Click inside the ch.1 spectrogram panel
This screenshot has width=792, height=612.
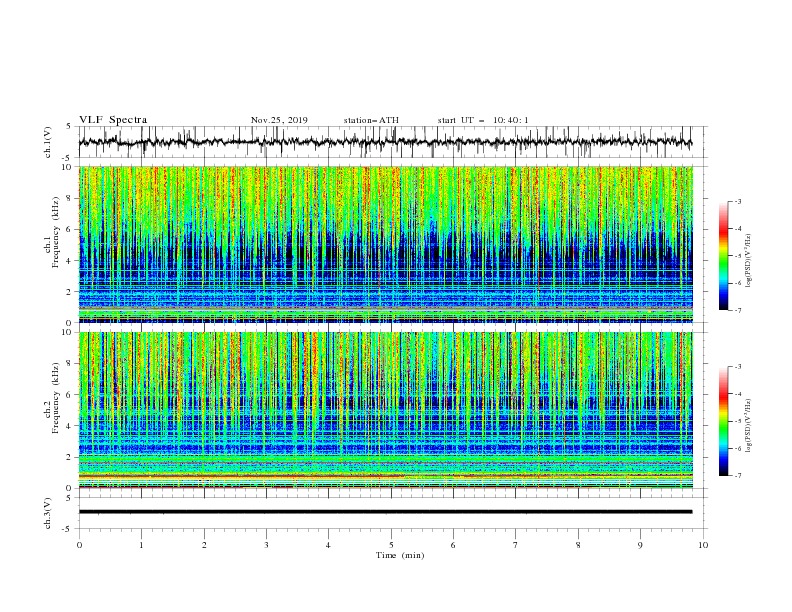tap(385, 244)
